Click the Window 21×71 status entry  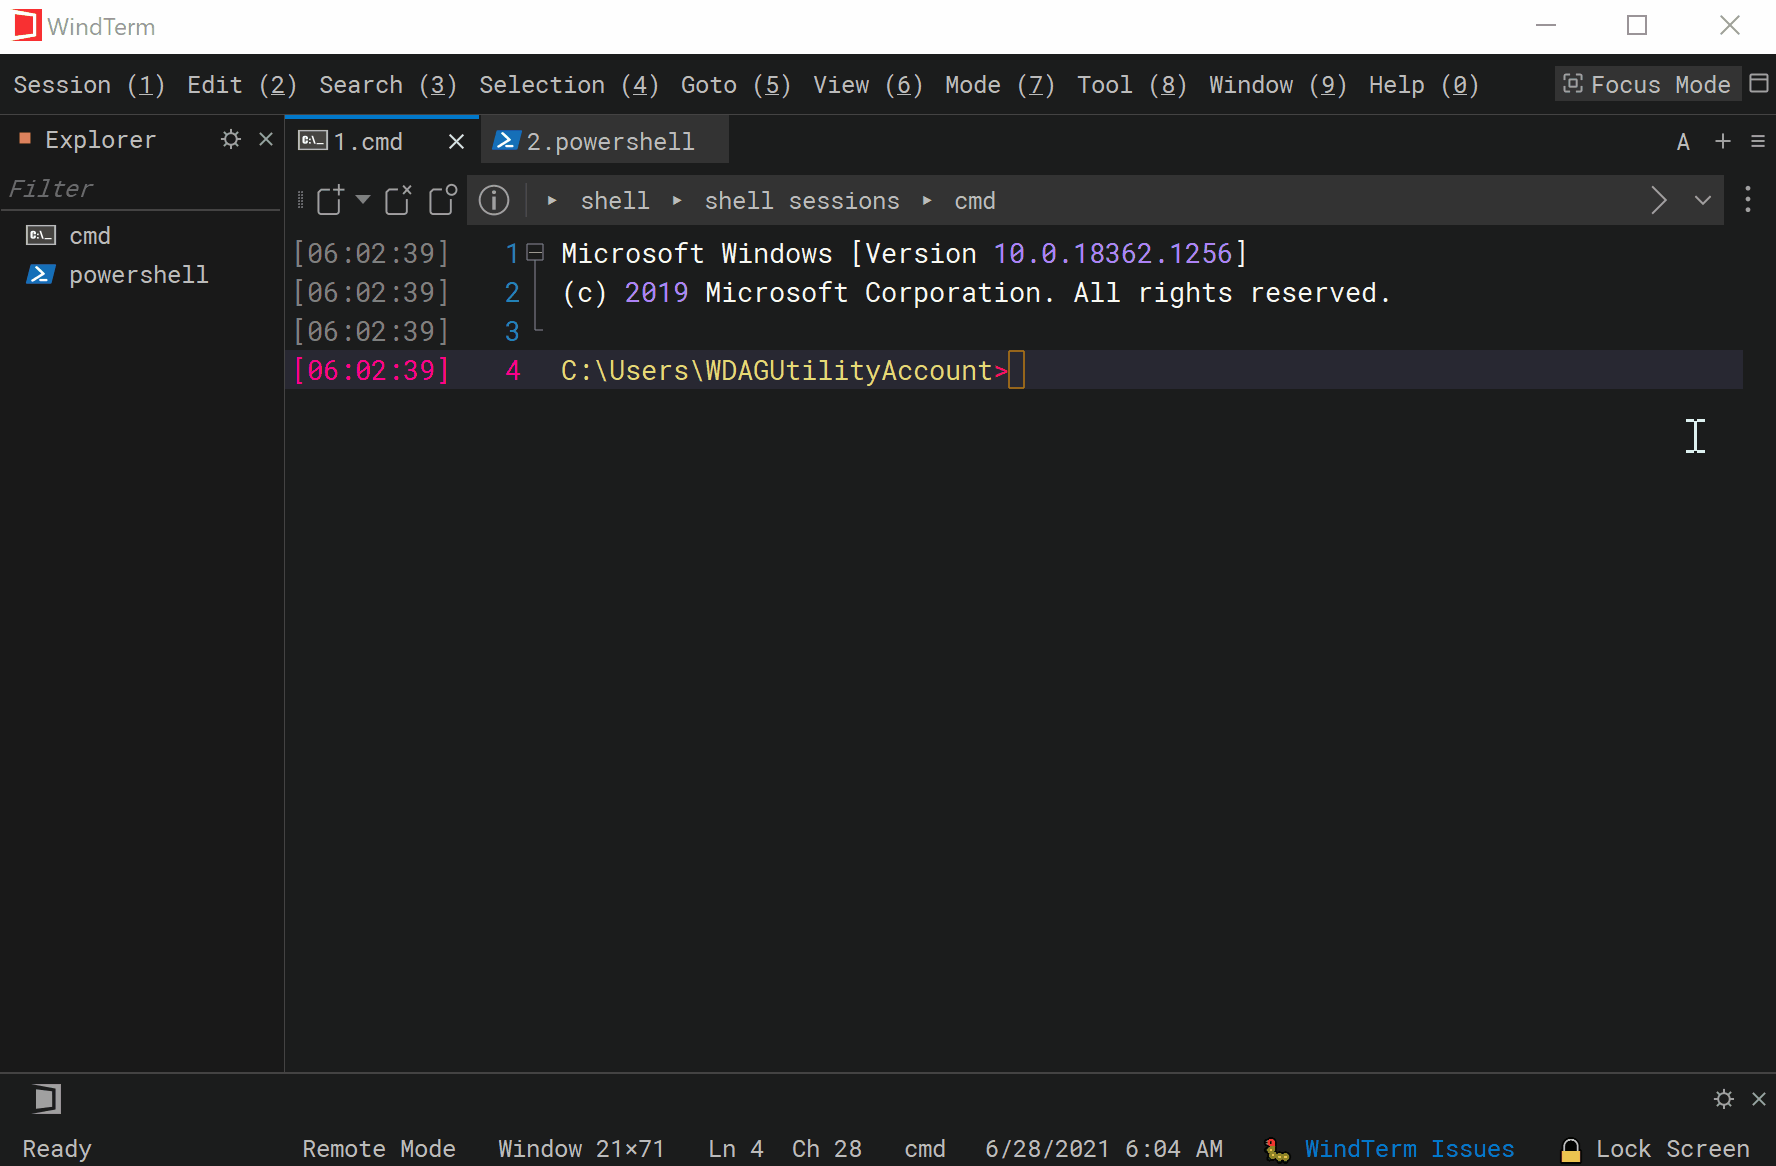pos(581,1149)
